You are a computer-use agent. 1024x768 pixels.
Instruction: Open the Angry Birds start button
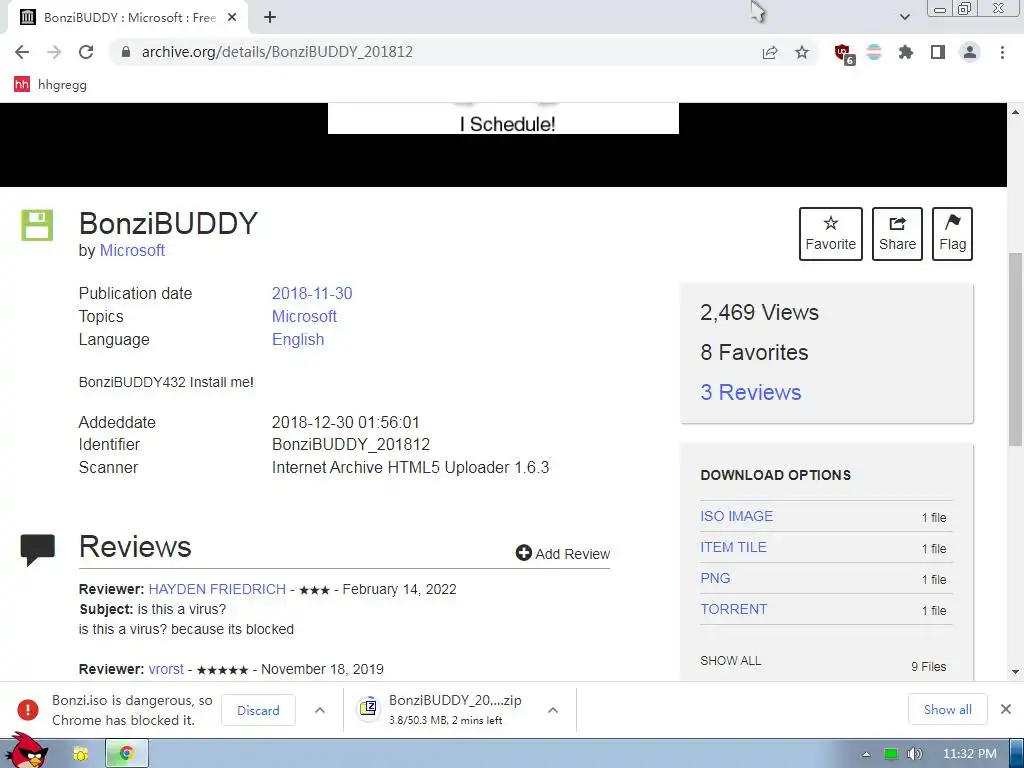pyautogui.click(x=26, y=751)
